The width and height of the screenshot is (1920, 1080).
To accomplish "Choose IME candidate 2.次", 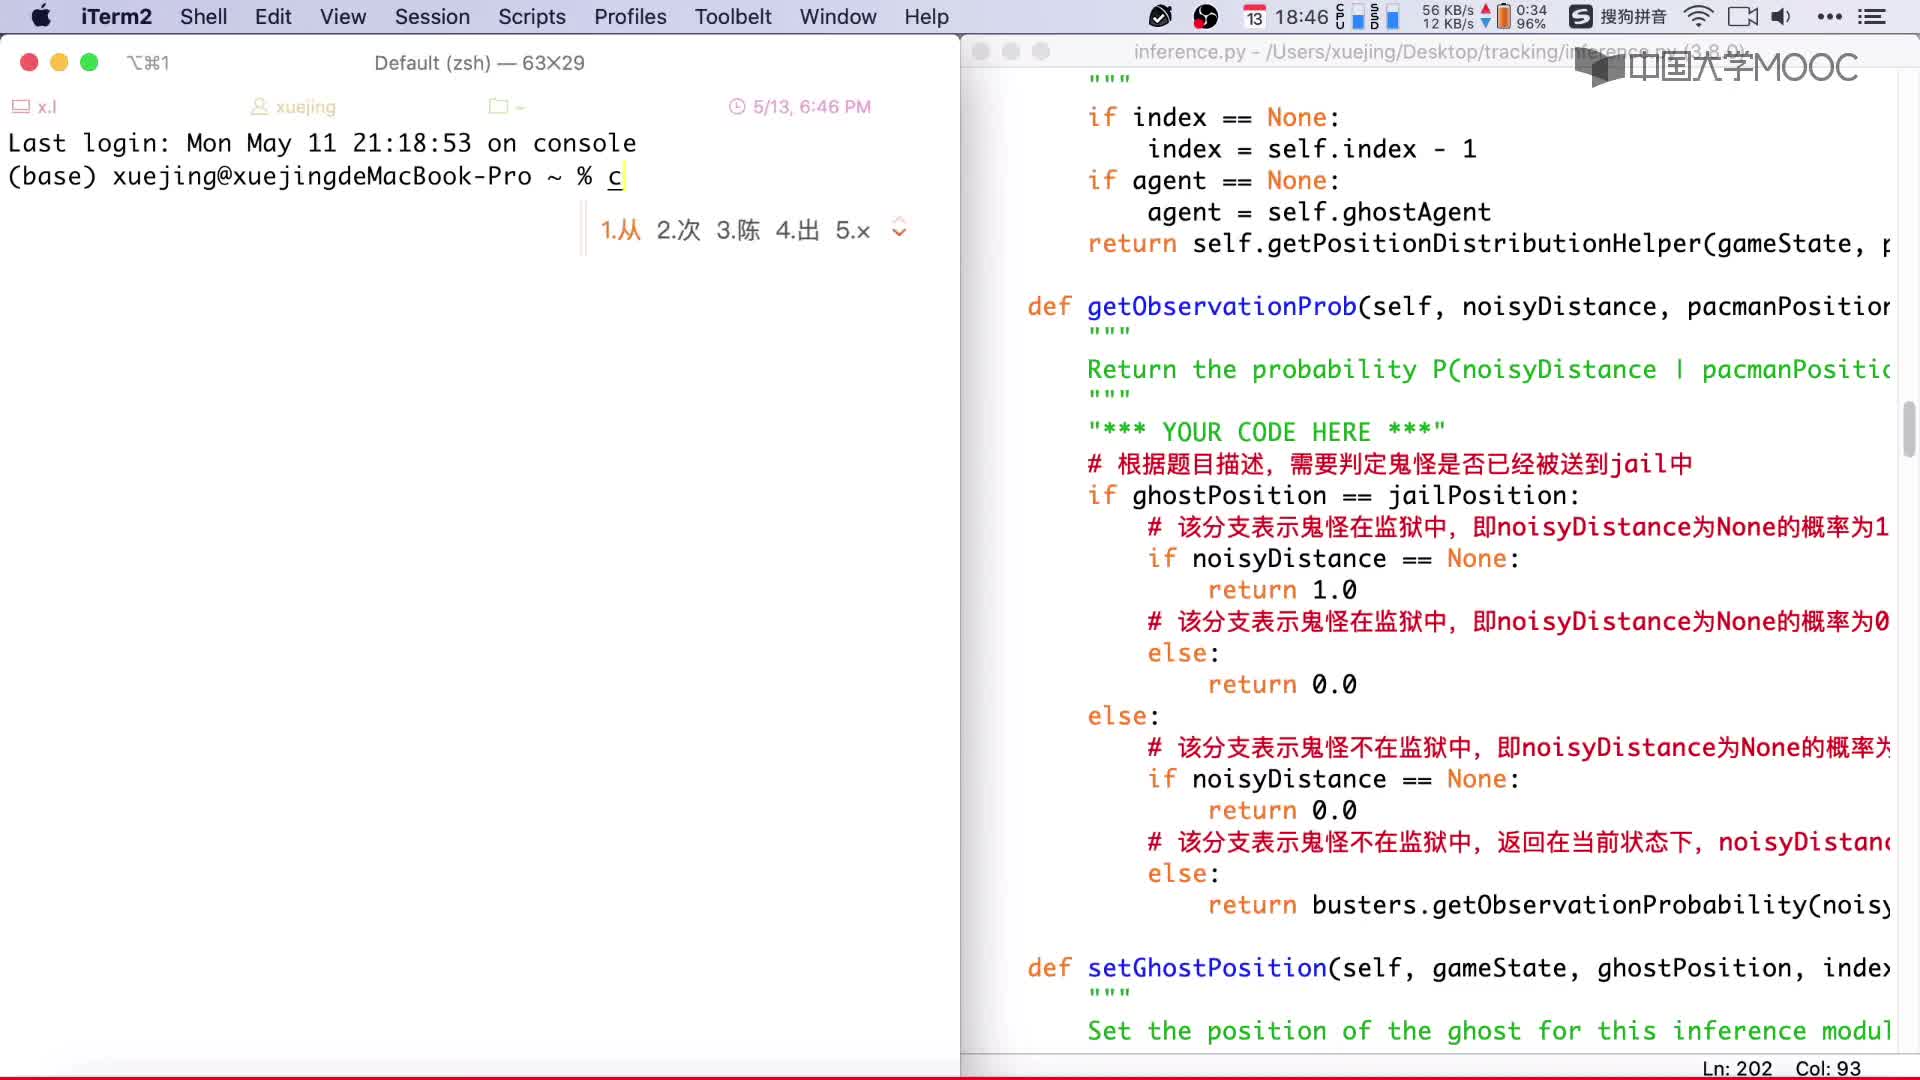I will (x=678, y=230).
